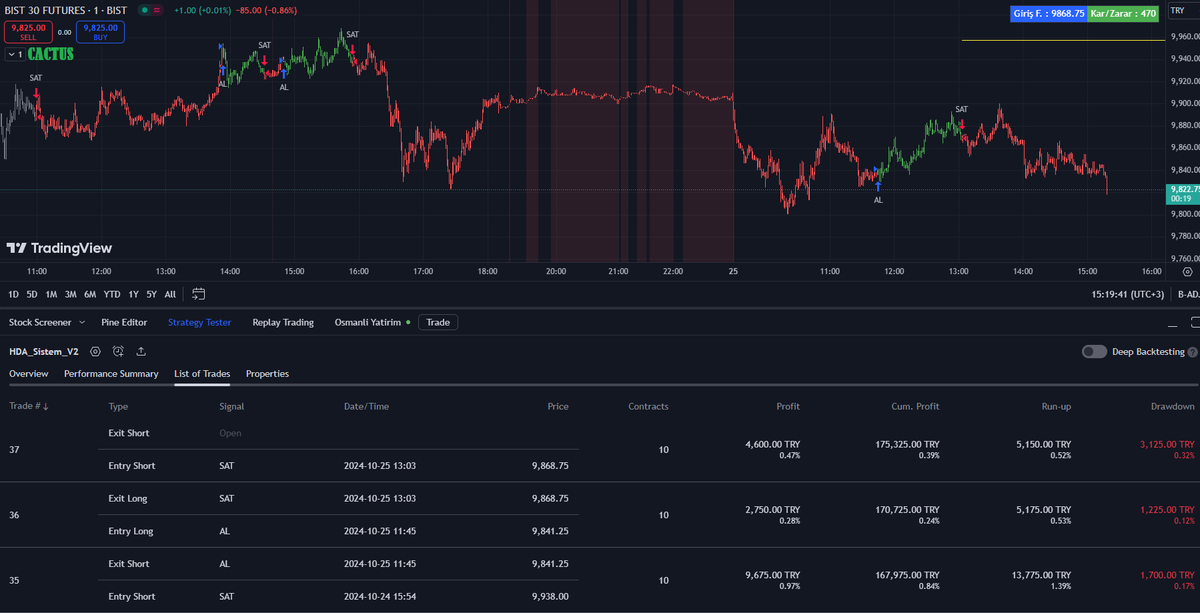Maximize the bottom panel
1200x613 pixels.
tap(1194, 323)
